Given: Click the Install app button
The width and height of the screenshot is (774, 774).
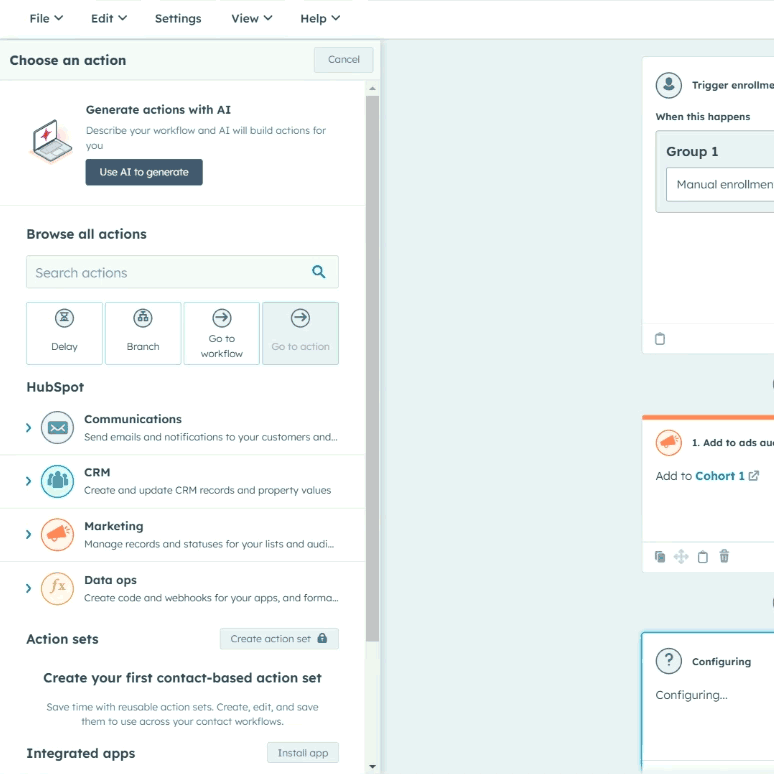Looking at the screenshot, I should click(x=303, y=753).
